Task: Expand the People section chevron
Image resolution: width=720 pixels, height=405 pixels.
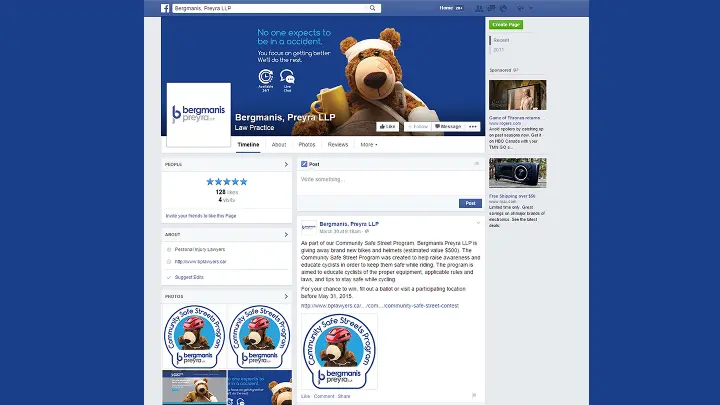Action: (x=286, y=164)
